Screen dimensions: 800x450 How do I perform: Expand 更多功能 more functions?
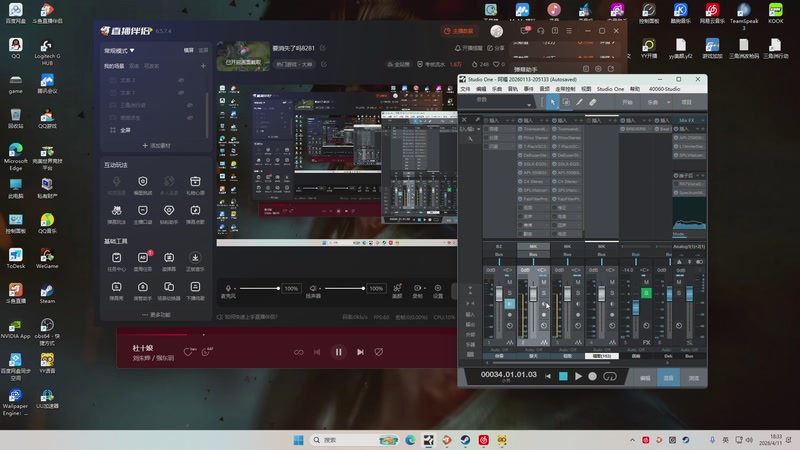(x=157, y=314)
